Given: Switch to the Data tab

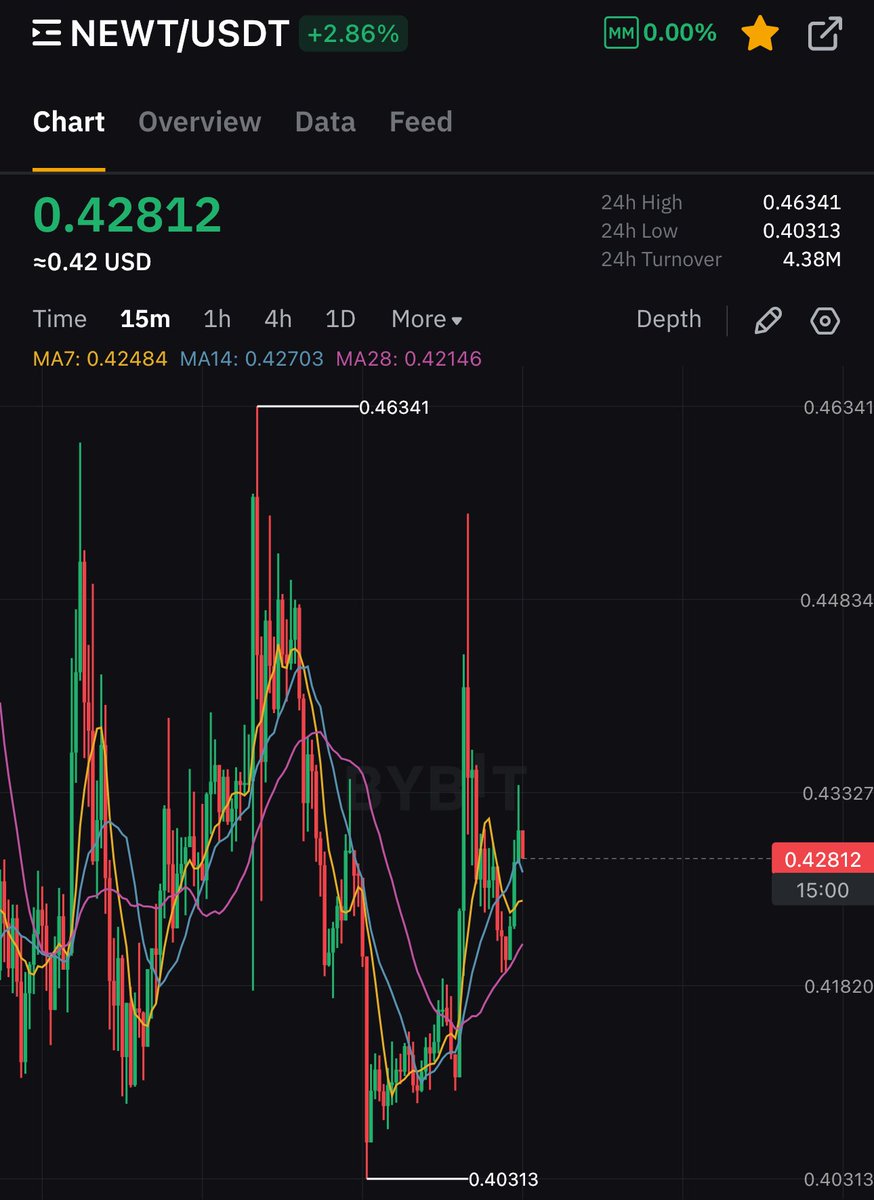Looking at the screenshot, I should pyautogui.click(x=325, y=122).
